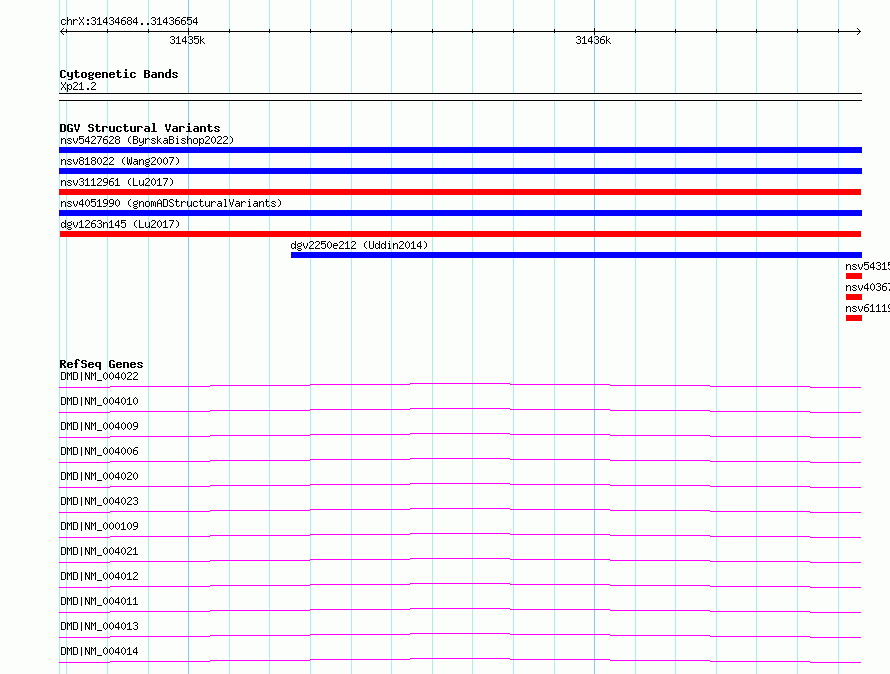Click the red dgv1263n145 variant bar

460,234
